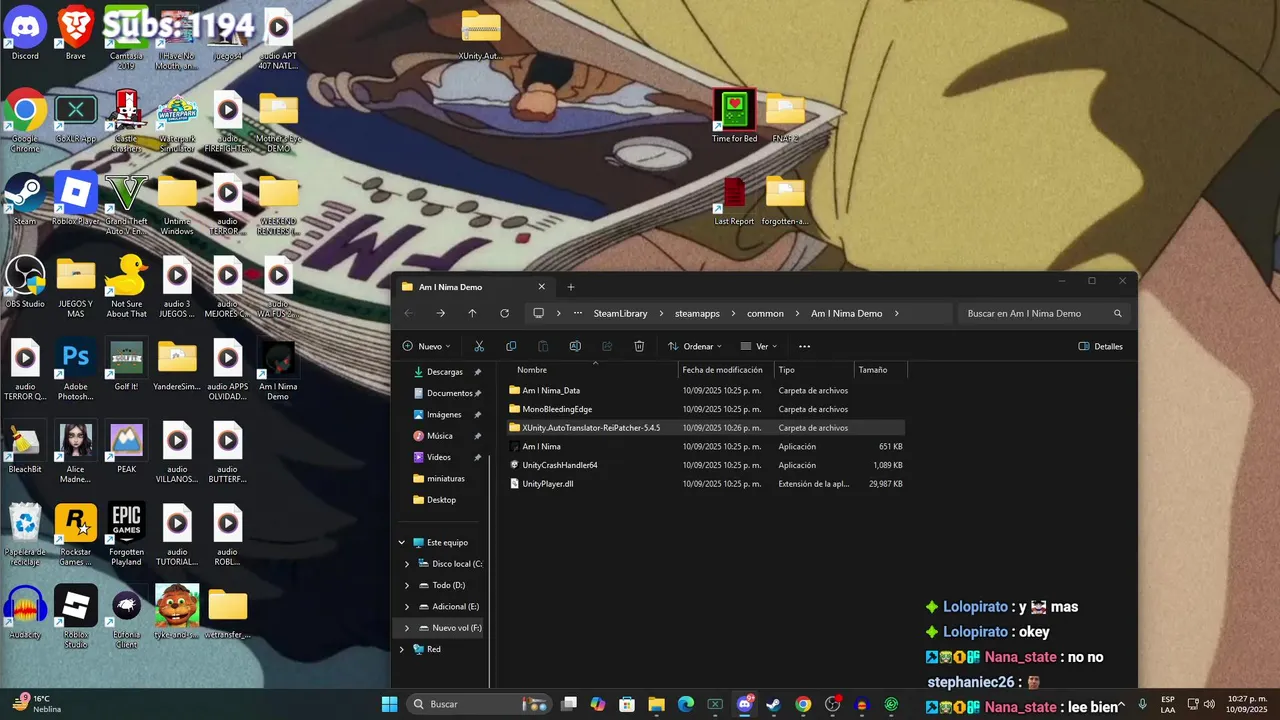The width and height of the screenshot is (1280, 720).
Task: Go up one folder level
Action: (x=472, y=313)
